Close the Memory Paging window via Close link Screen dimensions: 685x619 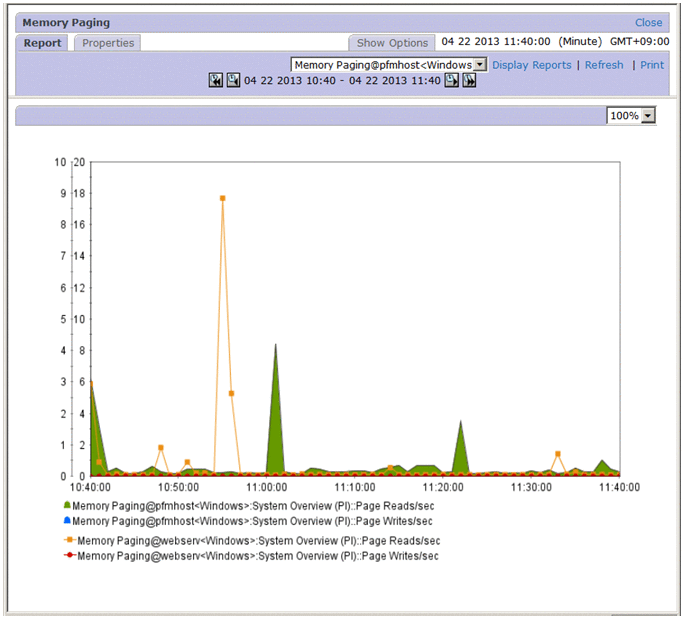pos(648,22)
